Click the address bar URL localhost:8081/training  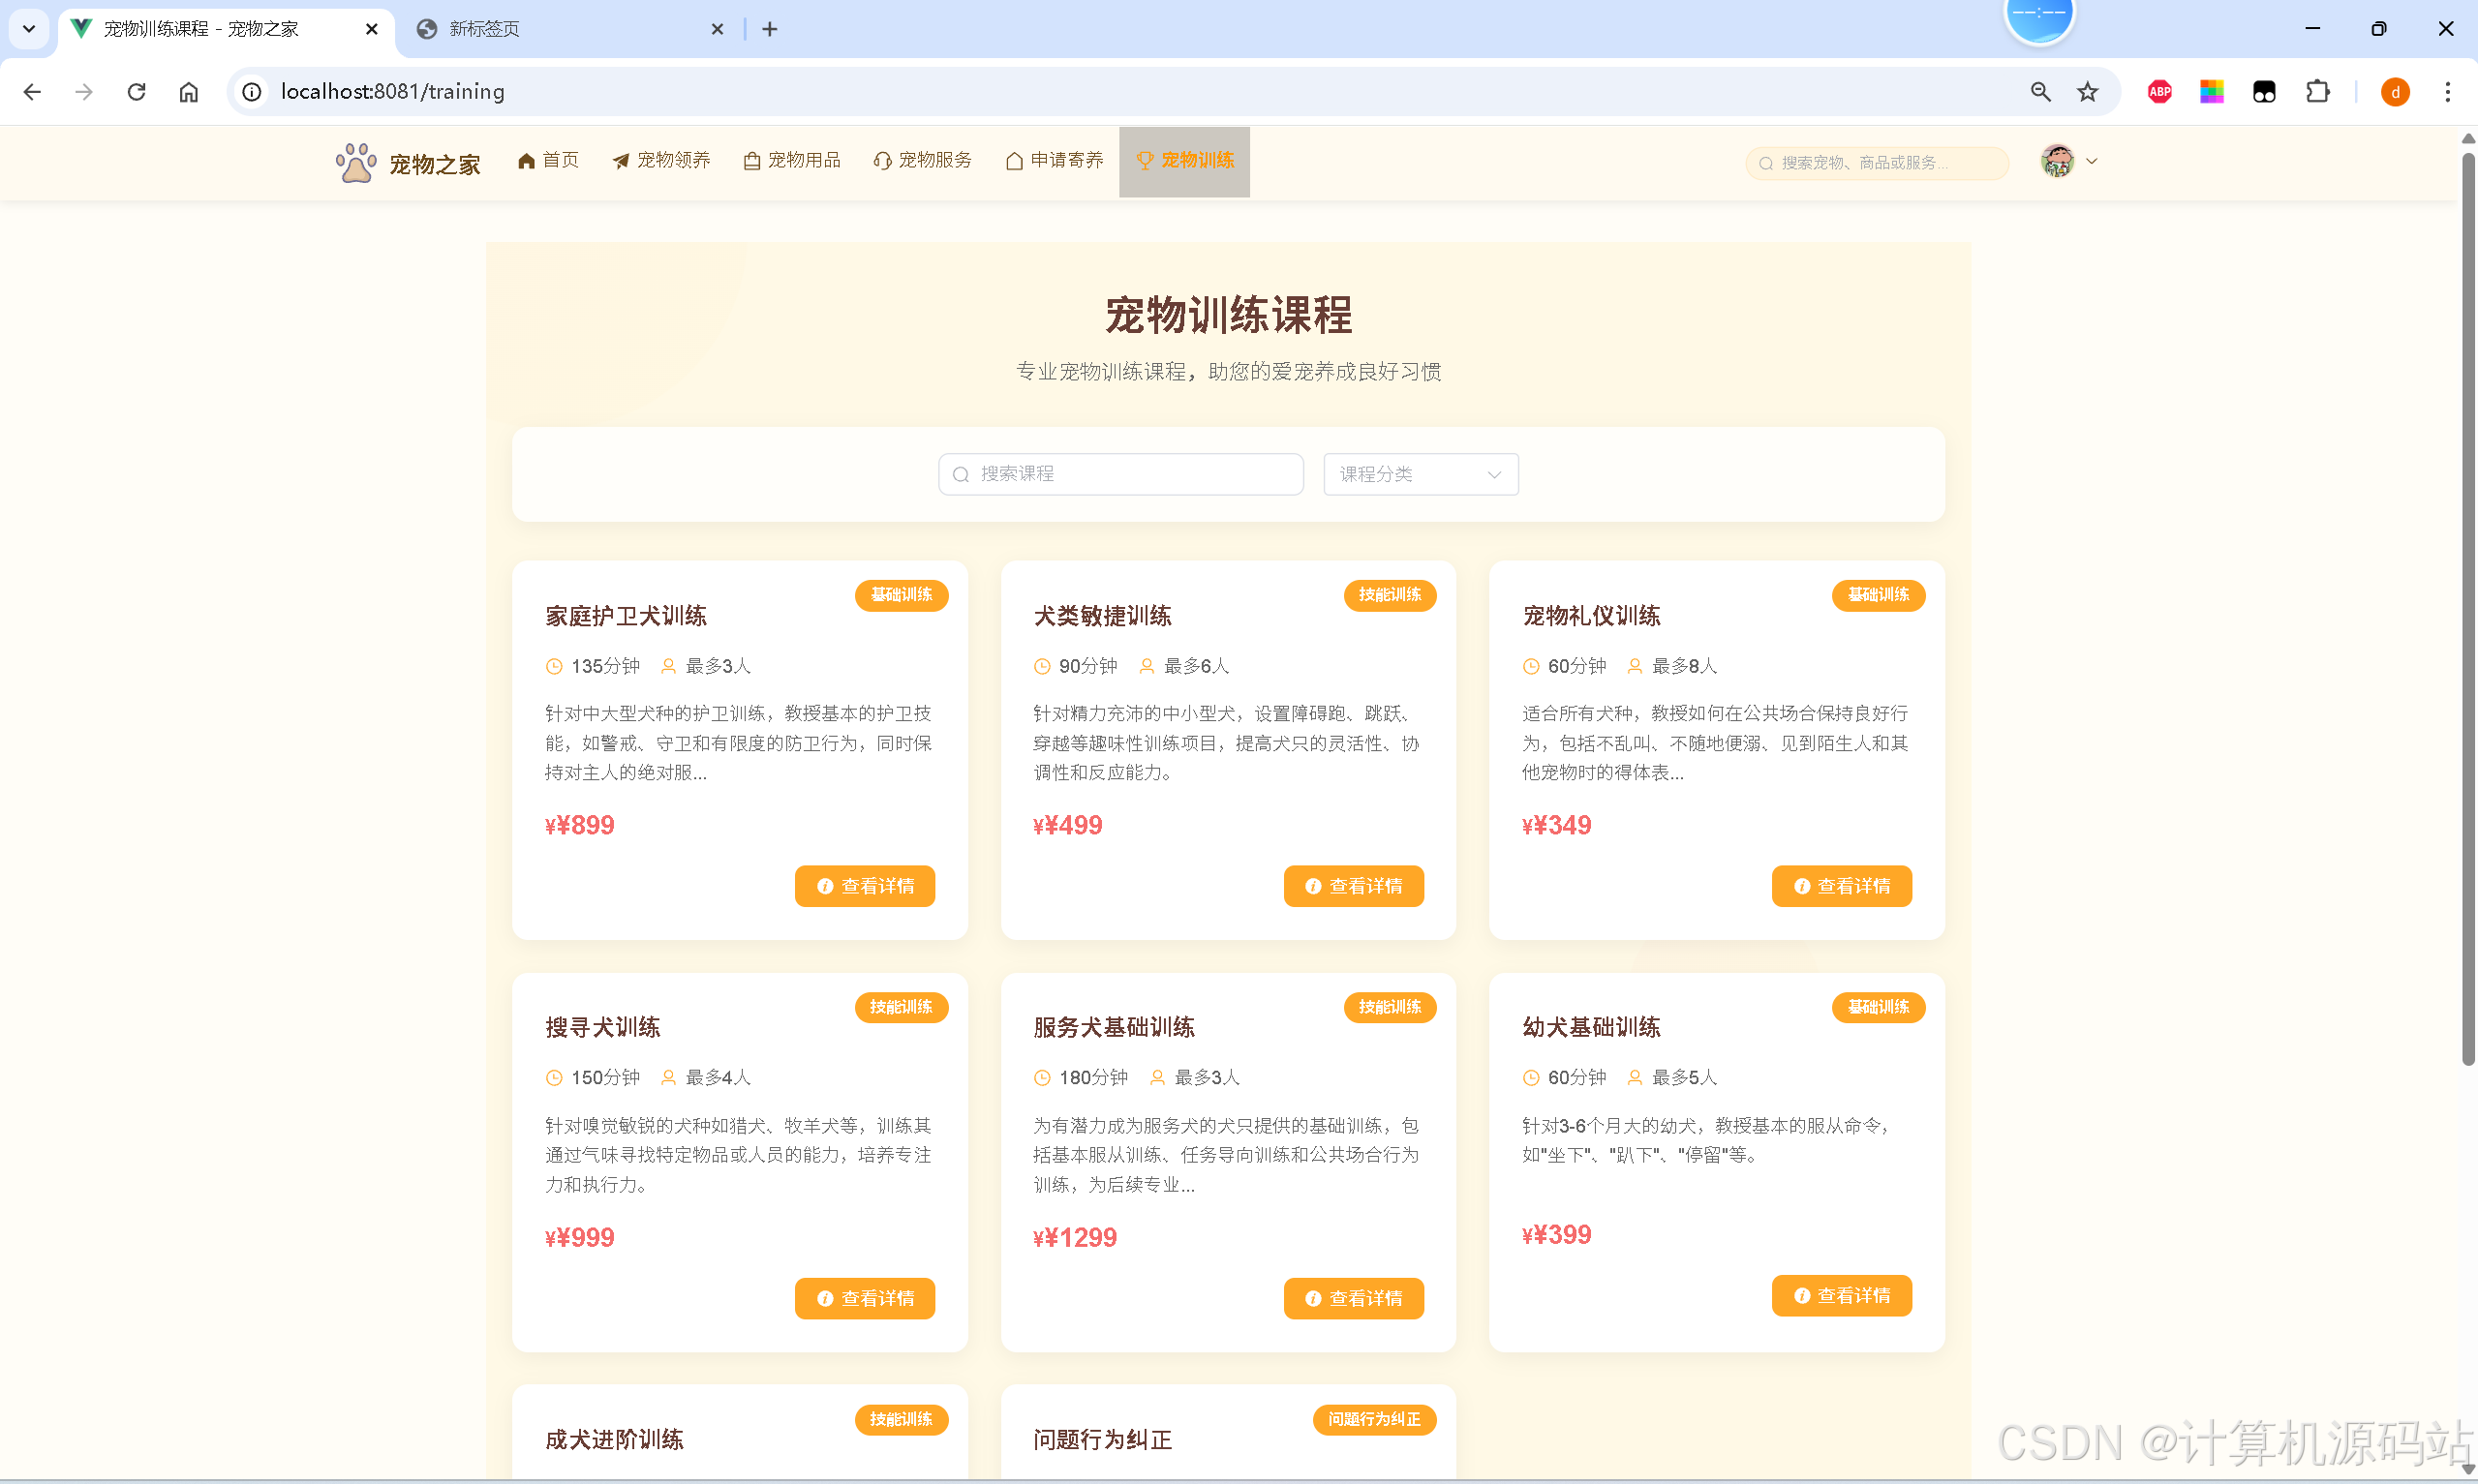coord(392,92)
